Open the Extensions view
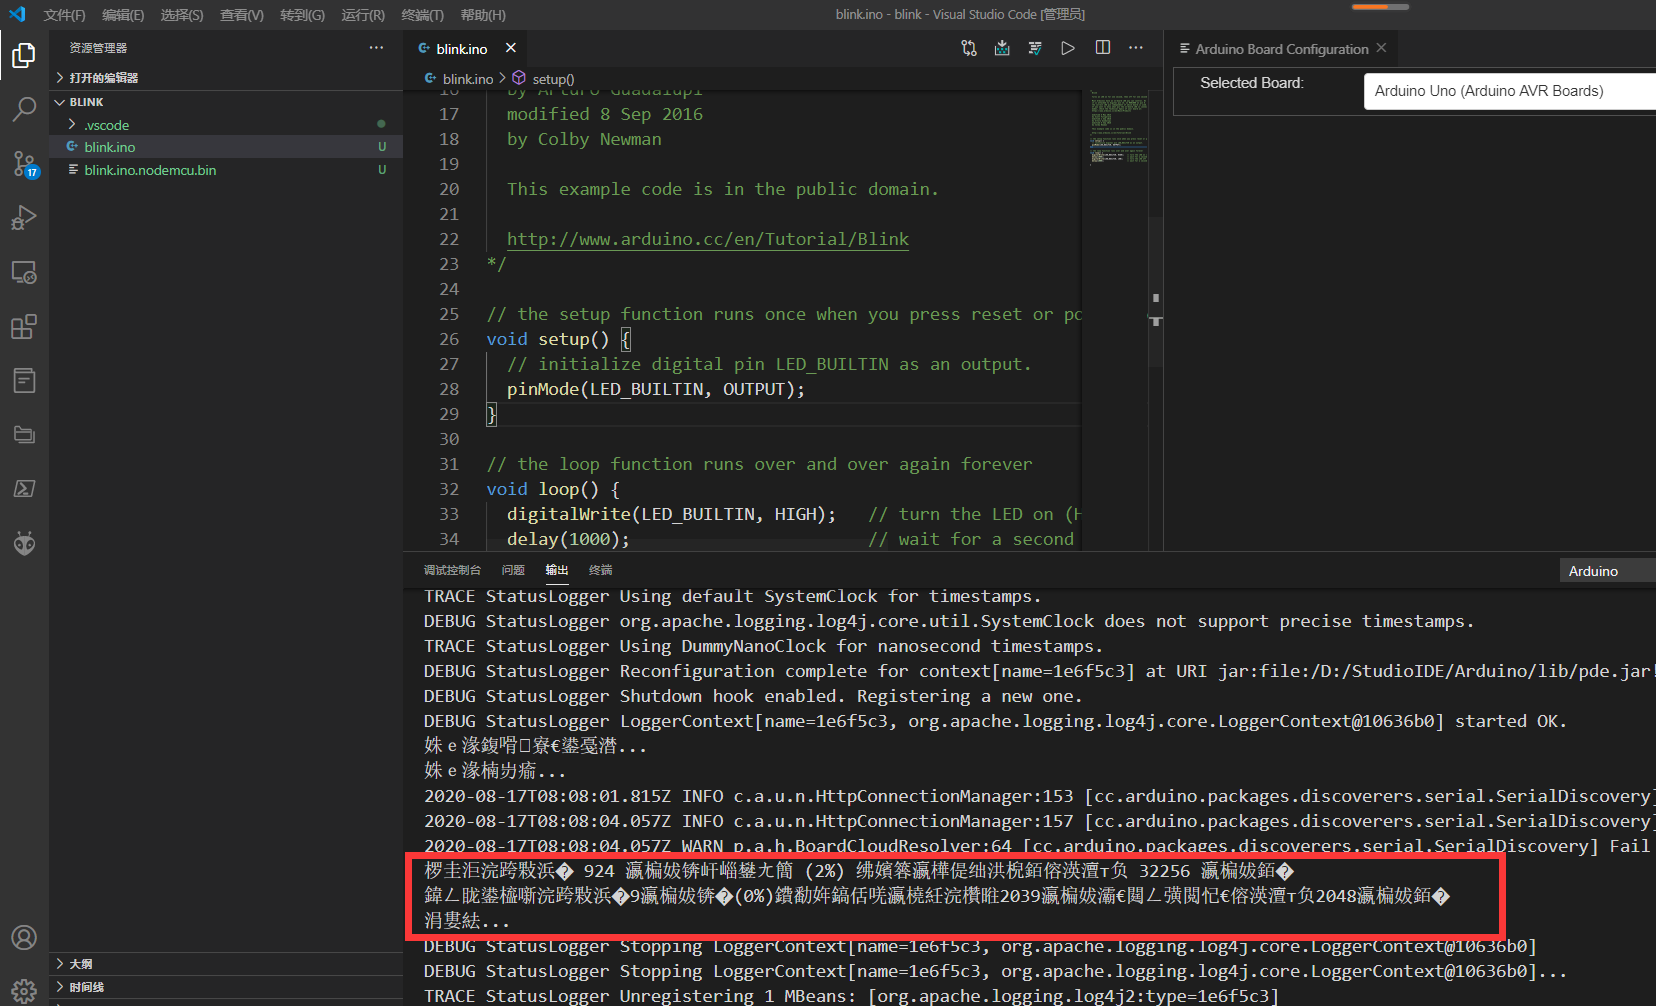The height and width of the screenshot is (1006, 1656). pyautogui.click(x=24, y=327)
